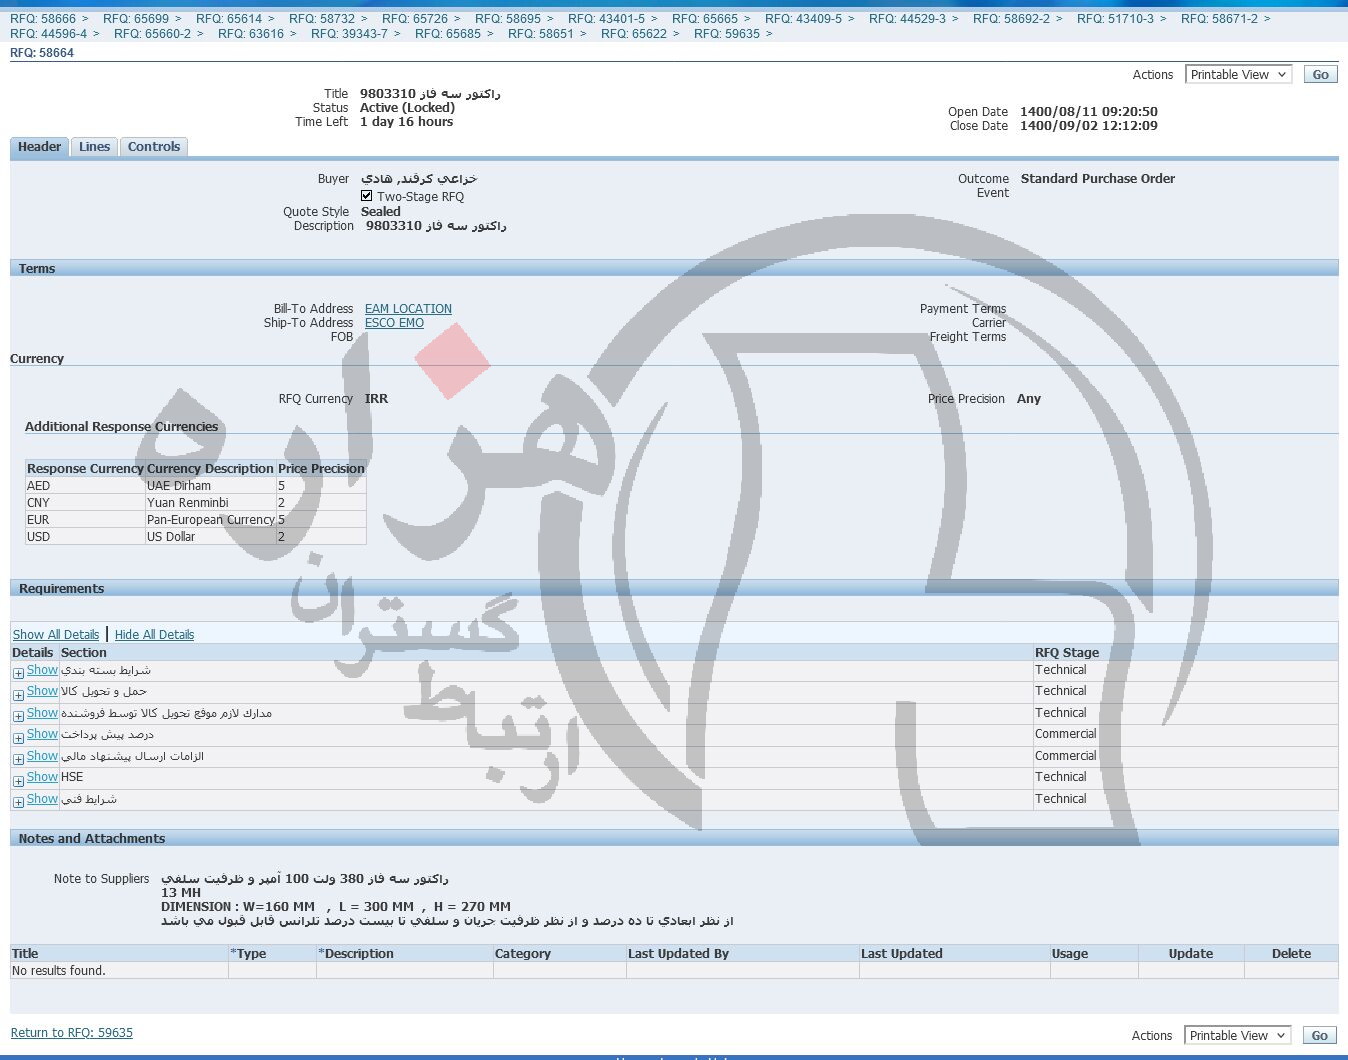Open the top Actions dropdown
1348x1060 pixels.
pyautogui.click(x=1238, y=75)
